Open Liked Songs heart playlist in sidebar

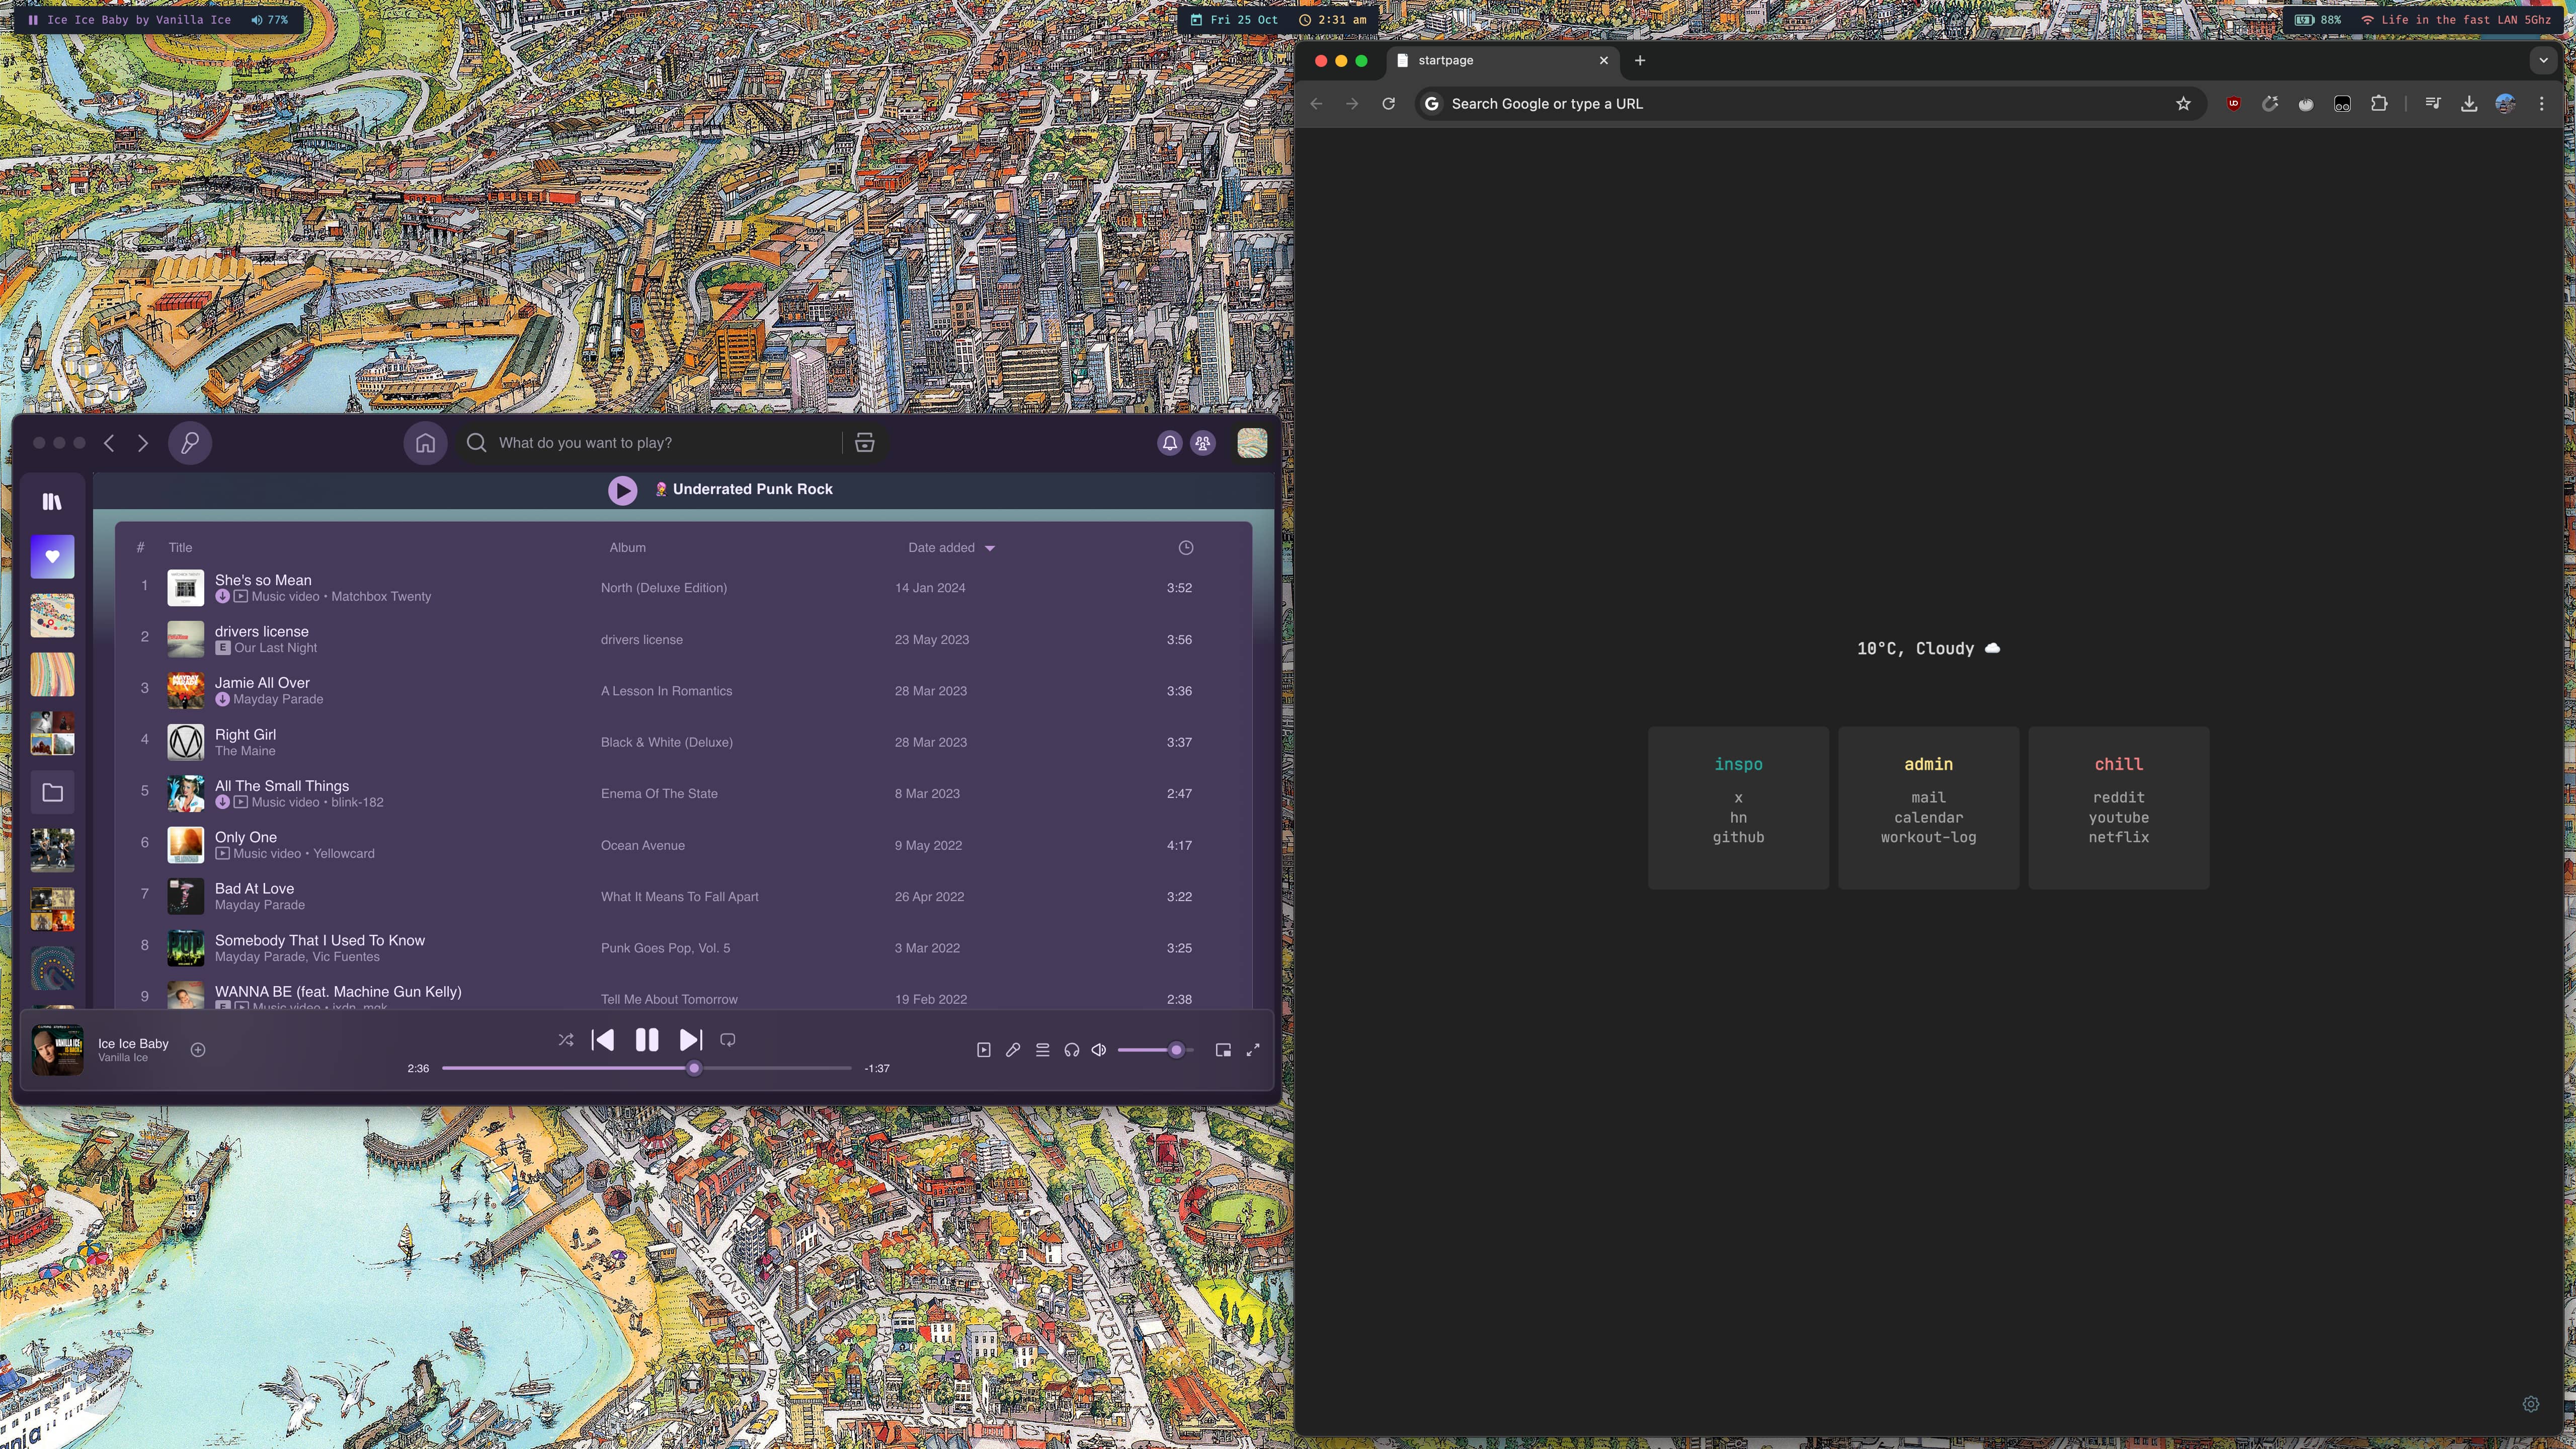coord(52,557)
